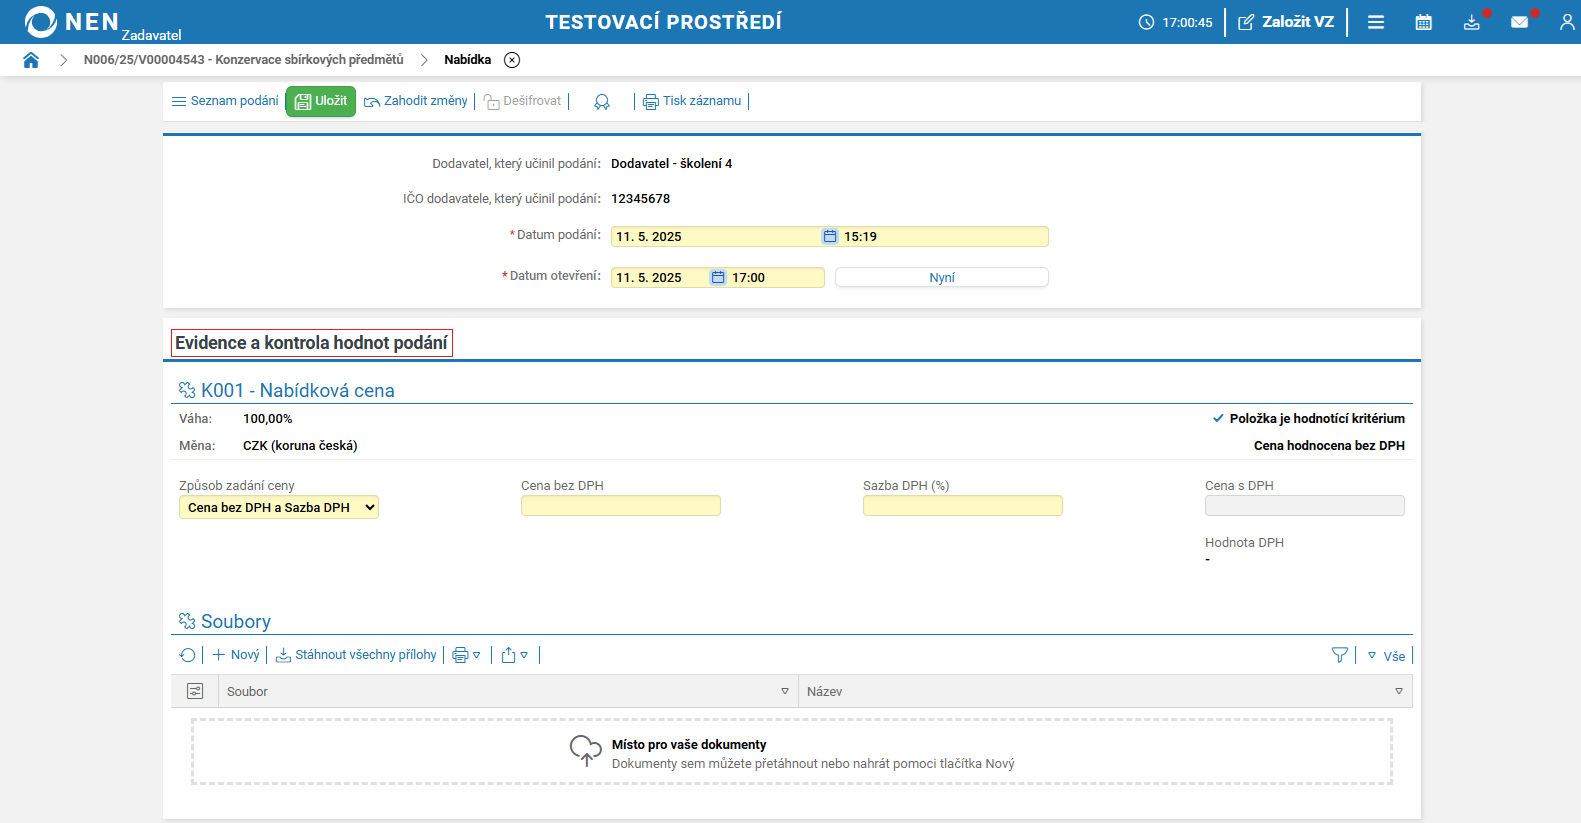Go to home via house icon

(31, 60)
